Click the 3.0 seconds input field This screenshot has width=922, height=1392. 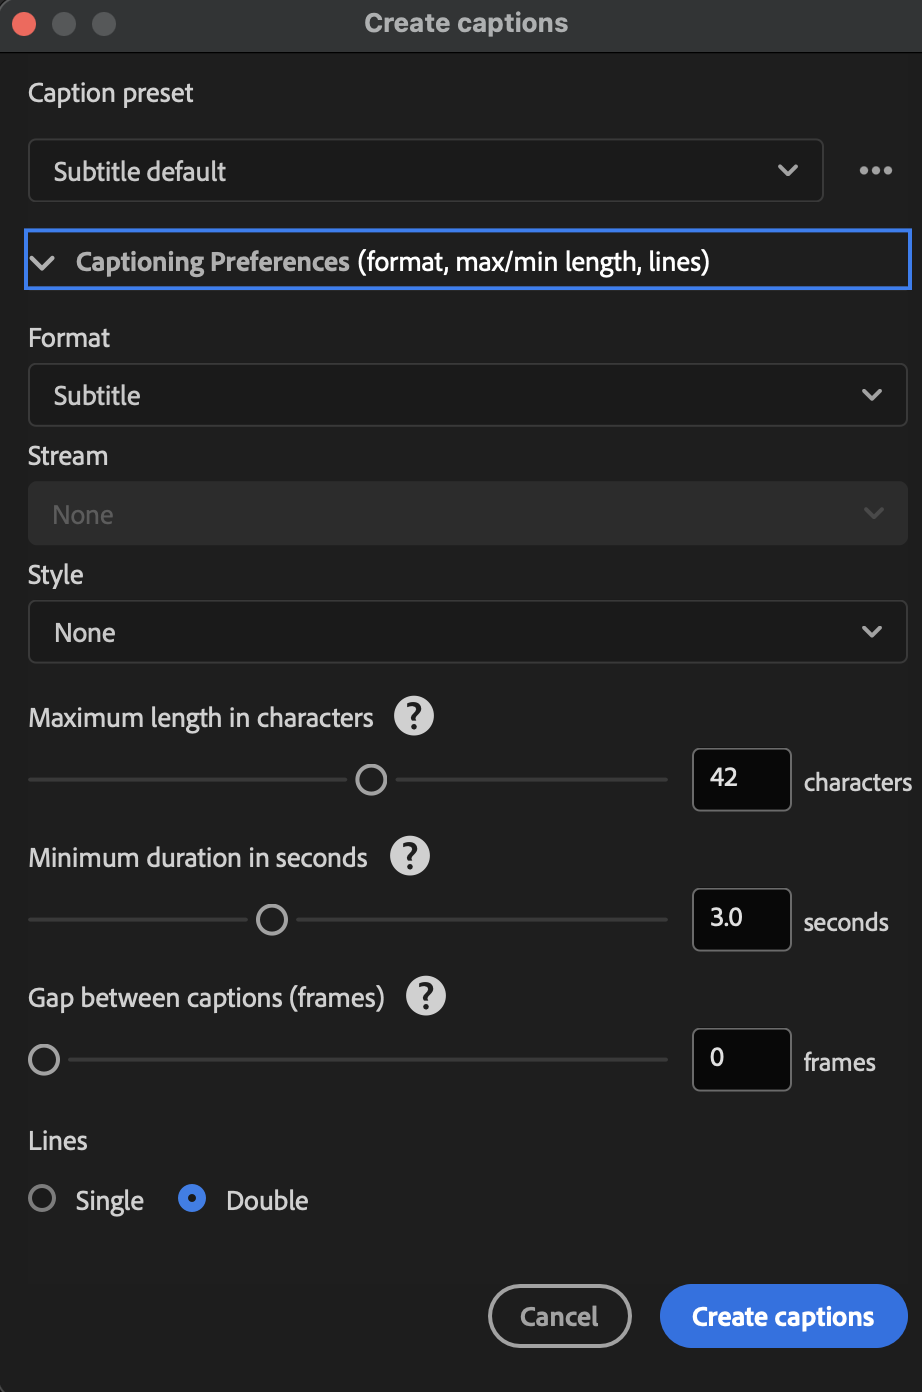[x=741, y=919]
